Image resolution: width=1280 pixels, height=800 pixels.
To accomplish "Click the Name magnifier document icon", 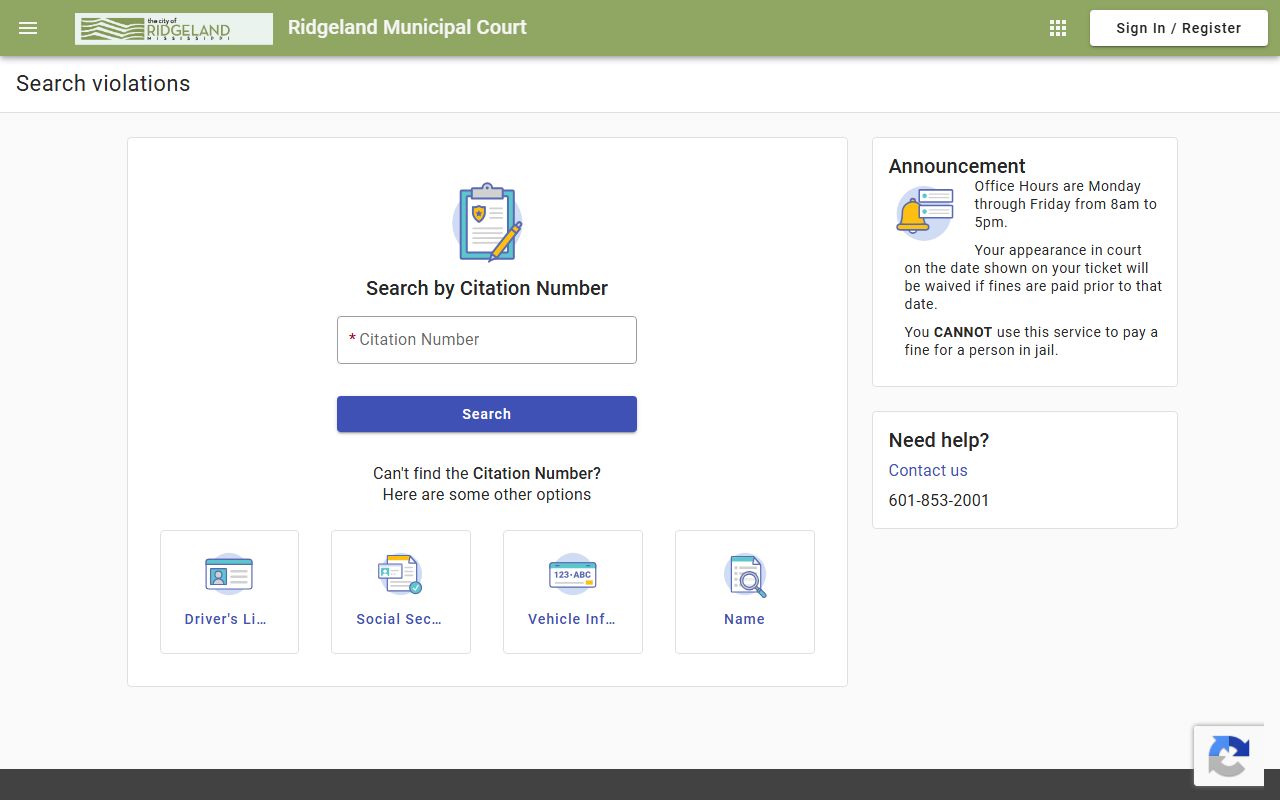I will pyautogui.click(x=745, y=575).
